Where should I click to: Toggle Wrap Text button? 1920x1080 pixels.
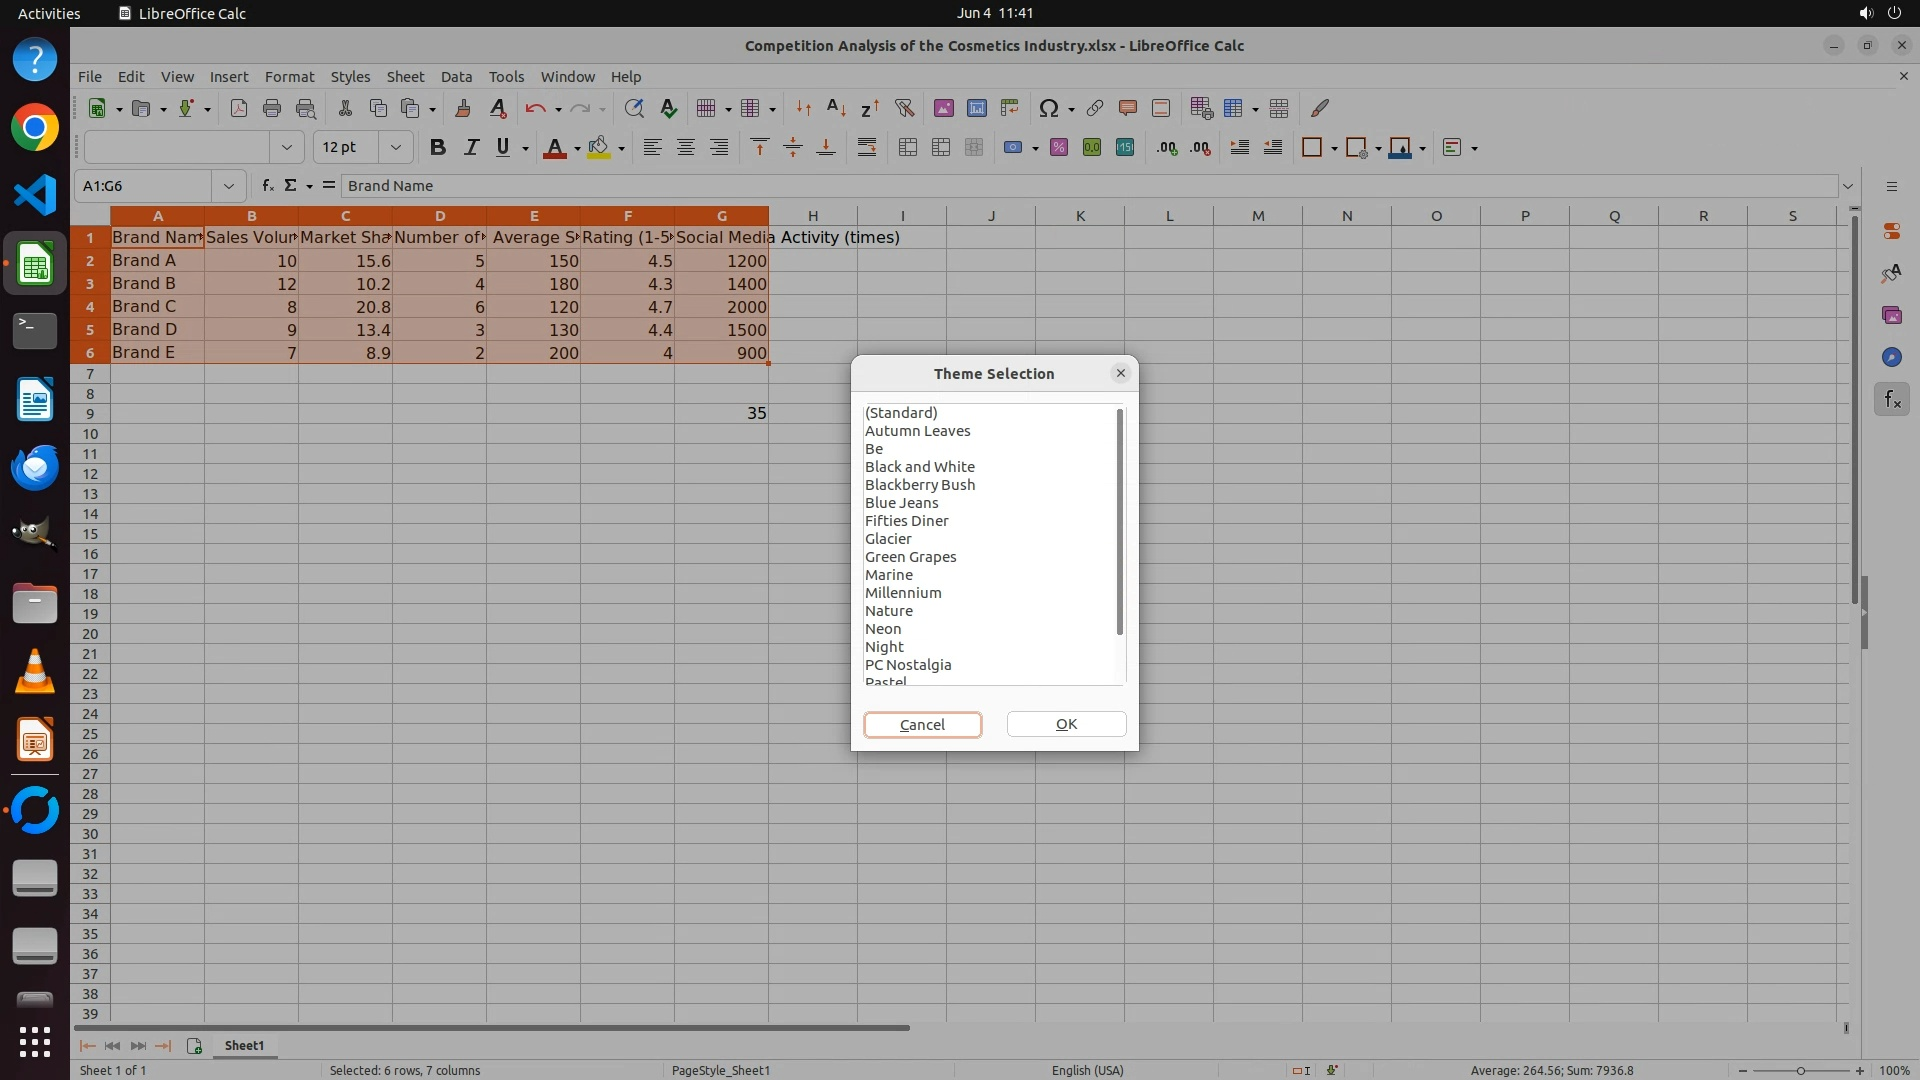click(x=867, y=148)
